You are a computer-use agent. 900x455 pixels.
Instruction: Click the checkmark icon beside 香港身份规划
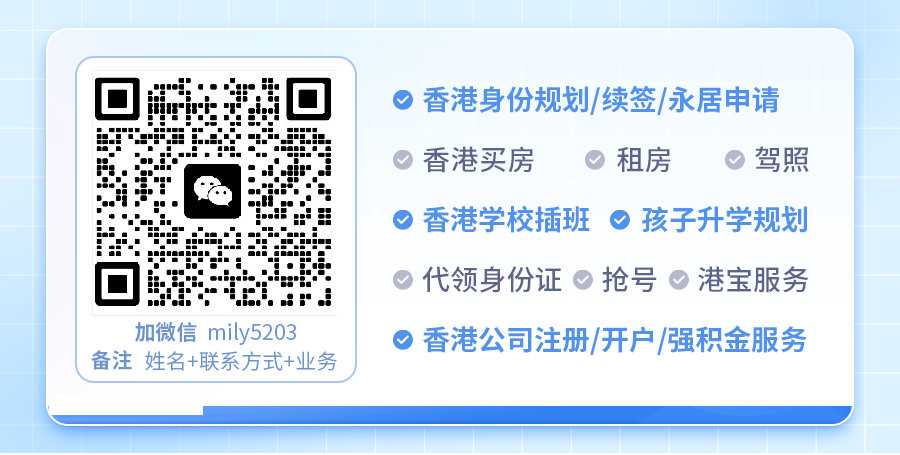(x=402, y=100)
